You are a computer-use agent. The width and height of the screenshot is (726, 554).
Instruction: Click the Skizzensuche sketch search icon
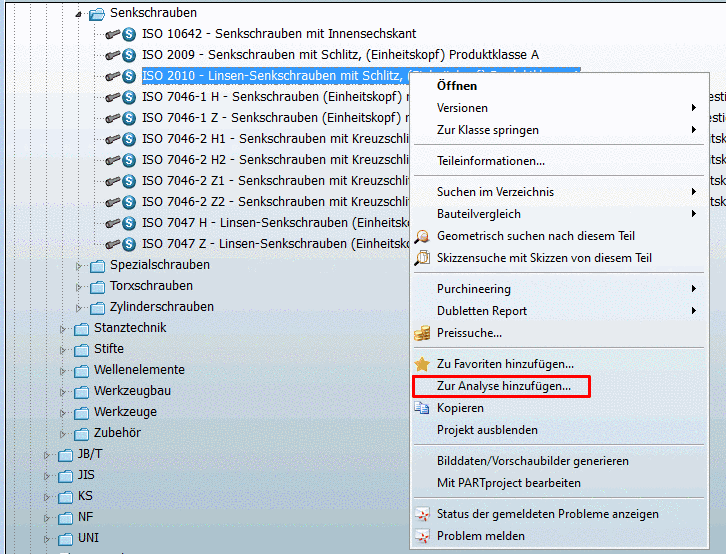pos(421,257)
